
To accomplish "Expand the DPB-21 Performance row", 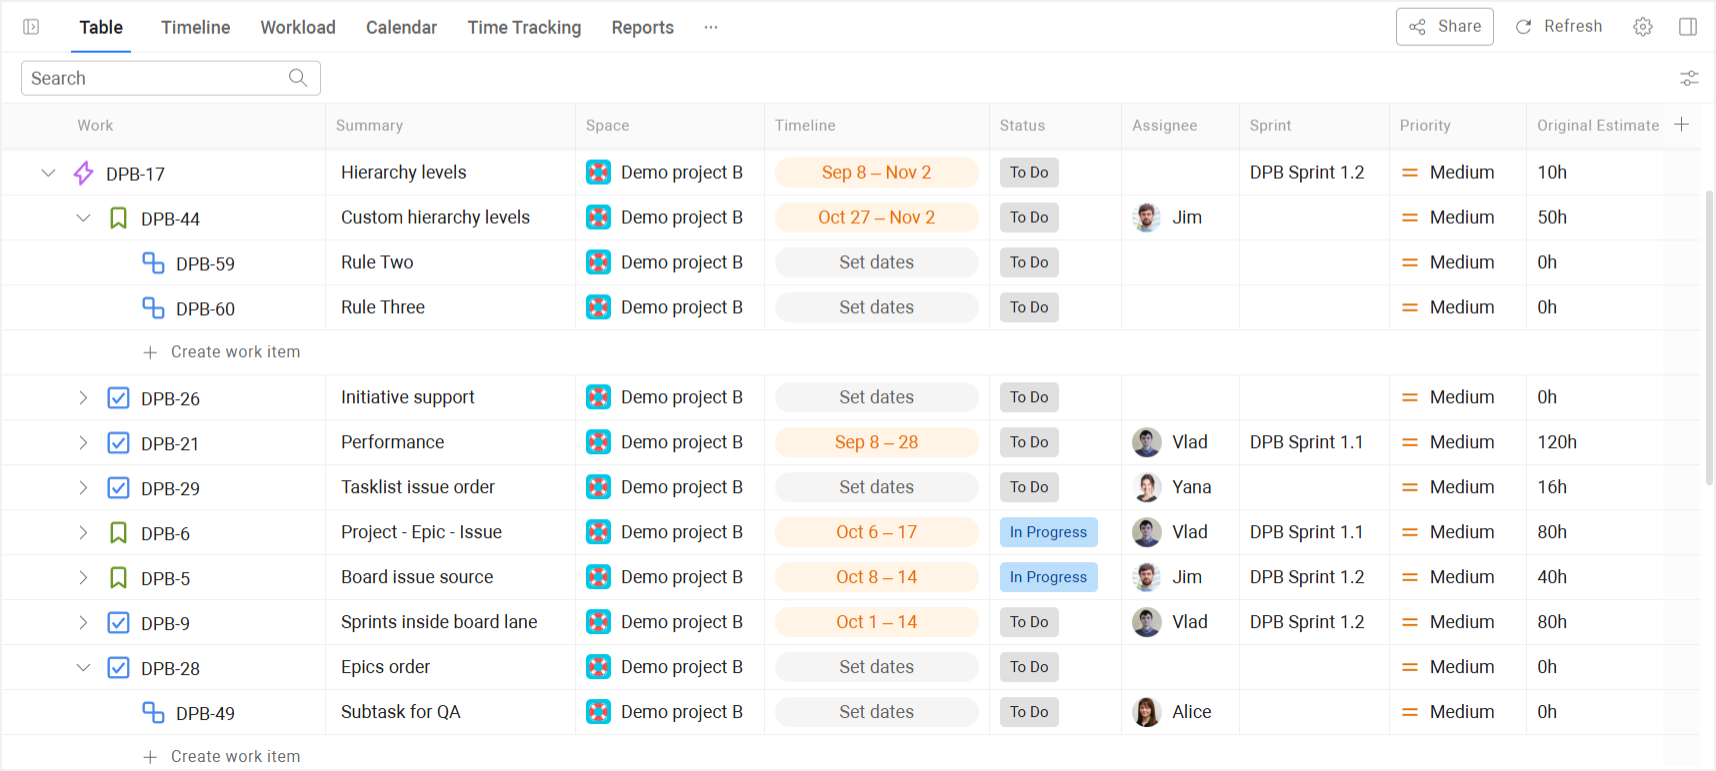I will click(83, 443).
